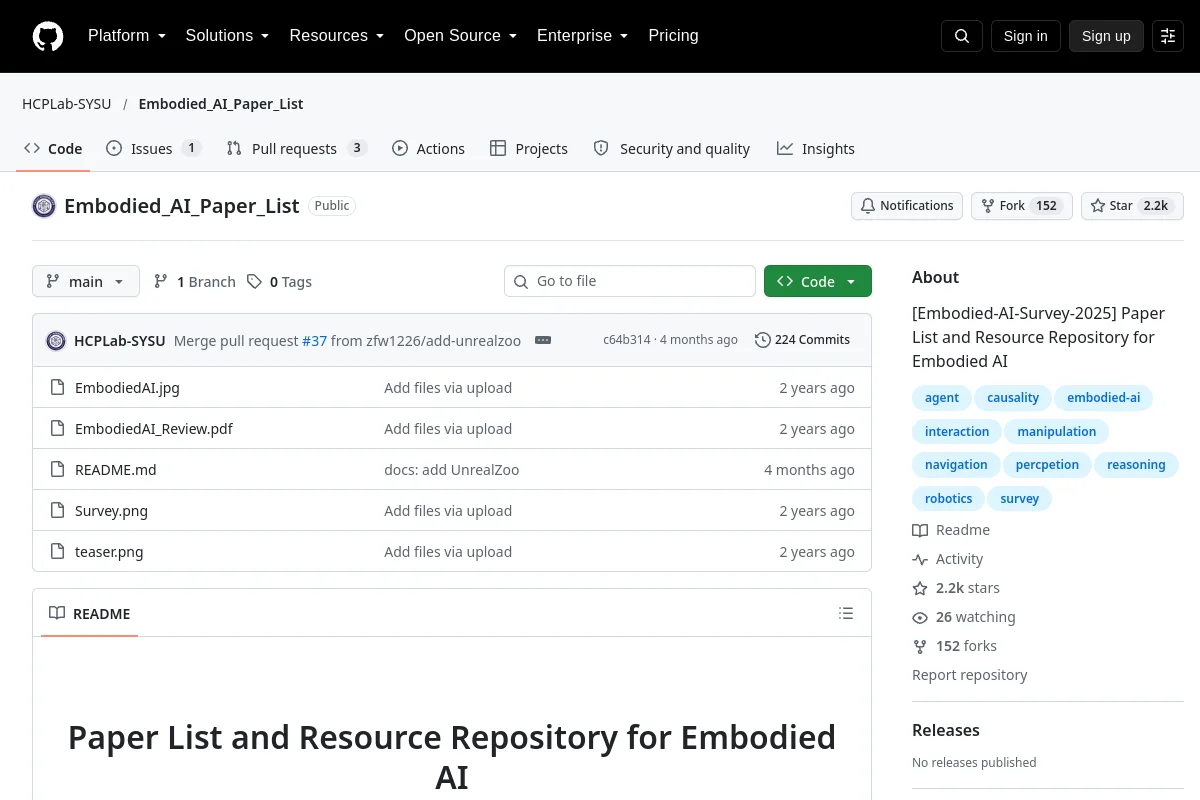Open the Releases heading link
The width and height of the screenshot is (1200, 800).
(x=946, y=730)
